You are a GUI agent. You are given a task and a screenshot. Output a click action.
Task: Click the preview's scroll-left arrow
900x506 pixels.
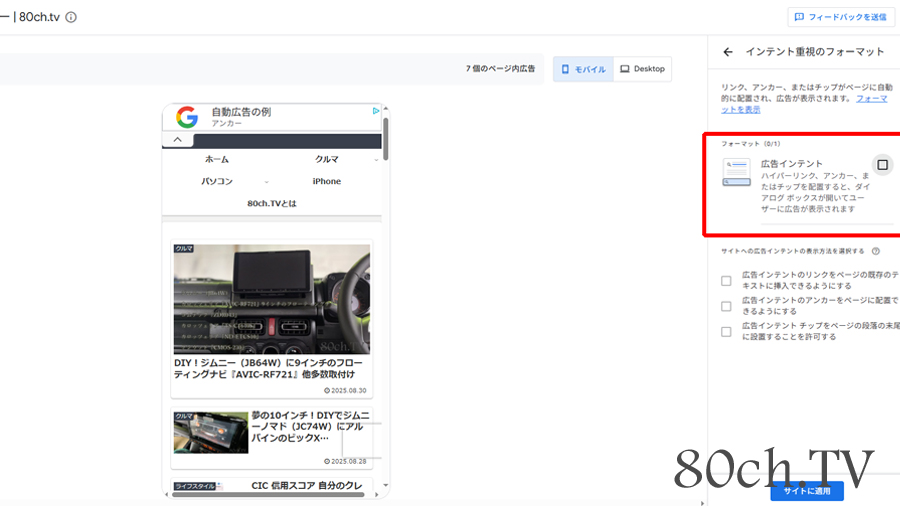pos(166,494)
